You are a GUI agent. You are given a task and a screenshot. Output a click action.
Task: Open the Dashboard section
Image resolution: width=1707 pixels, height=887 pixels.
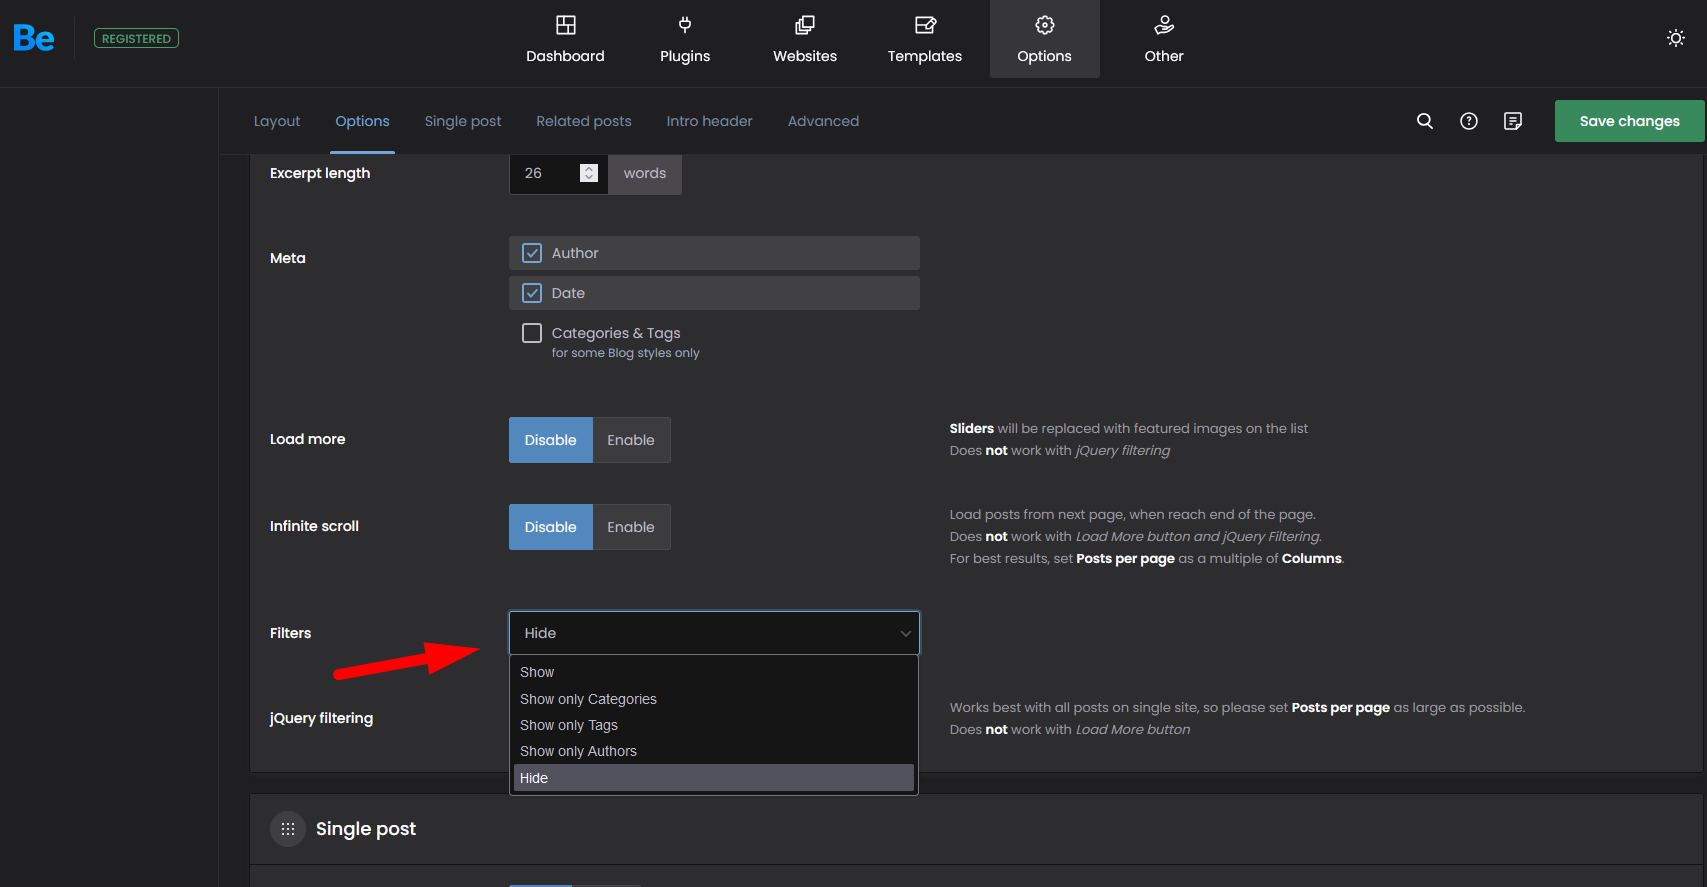tap(565, 39)
